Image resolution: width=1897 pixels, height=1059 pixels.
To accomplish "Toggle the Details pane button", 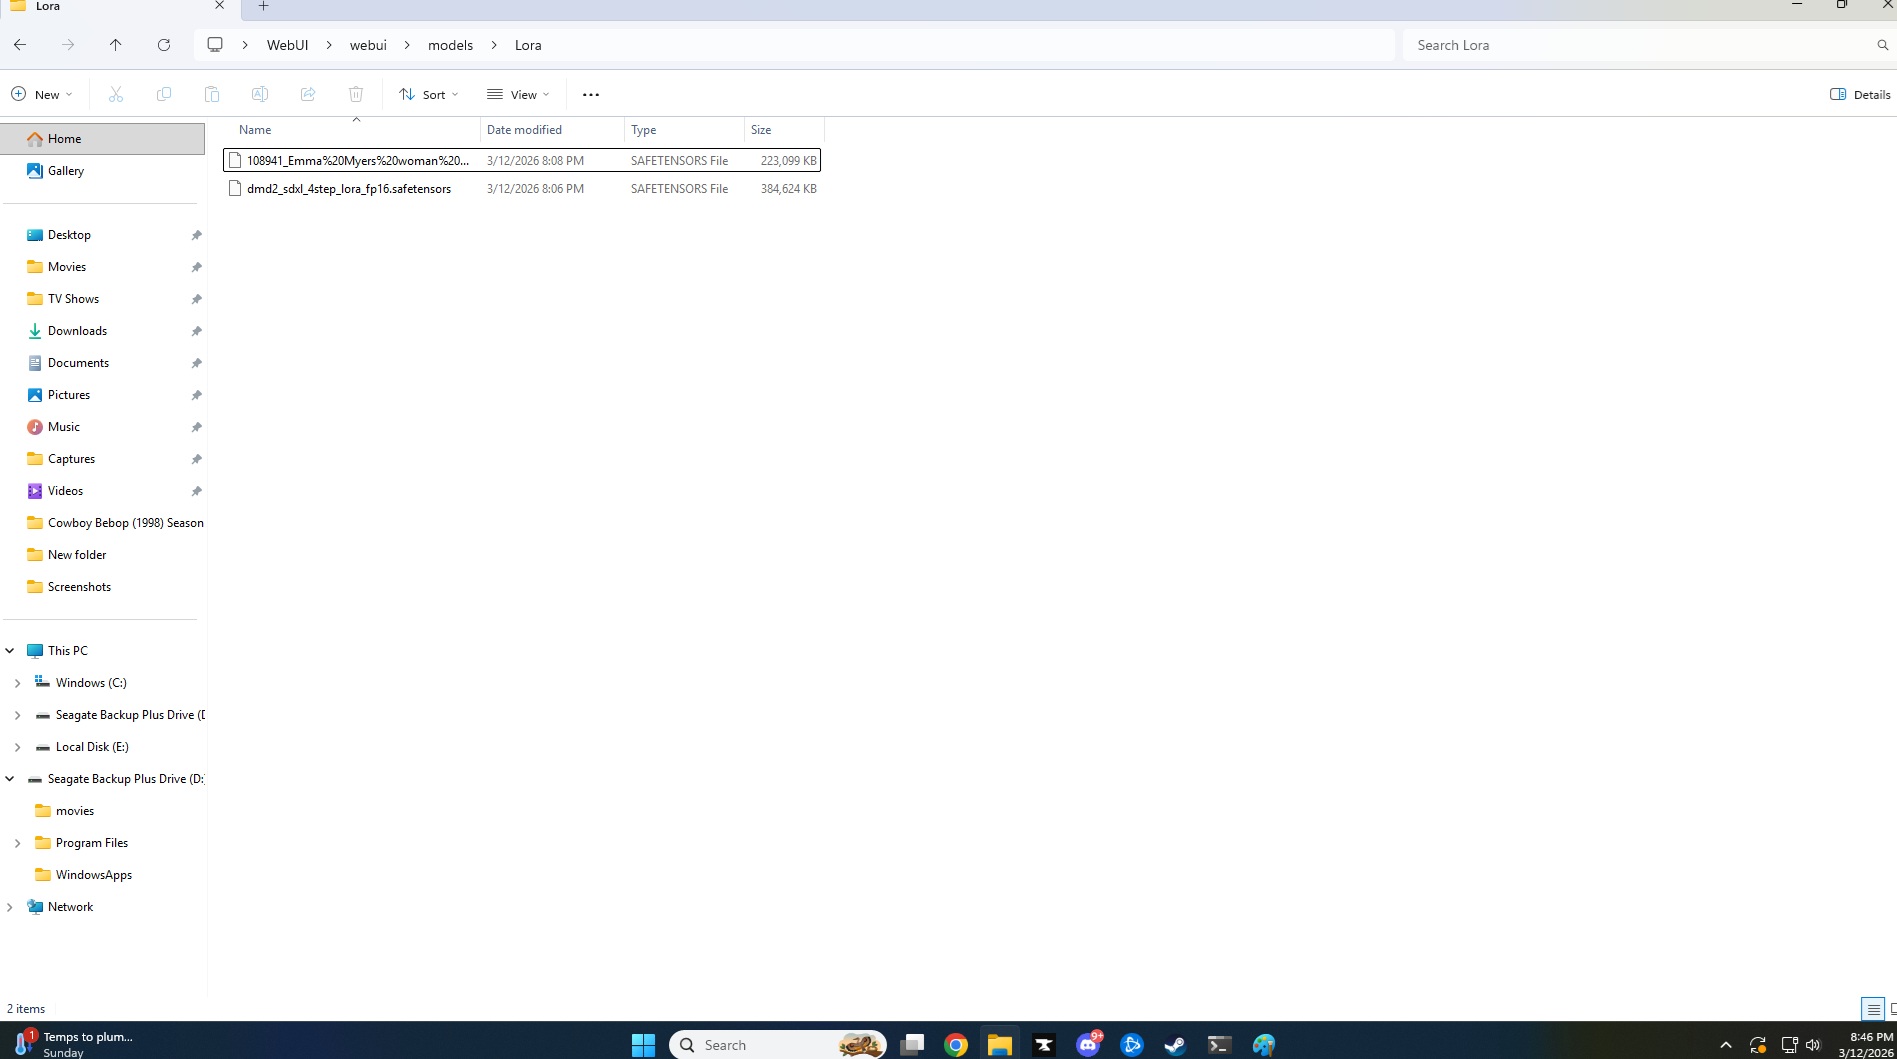I will (x=1860, y=94).
